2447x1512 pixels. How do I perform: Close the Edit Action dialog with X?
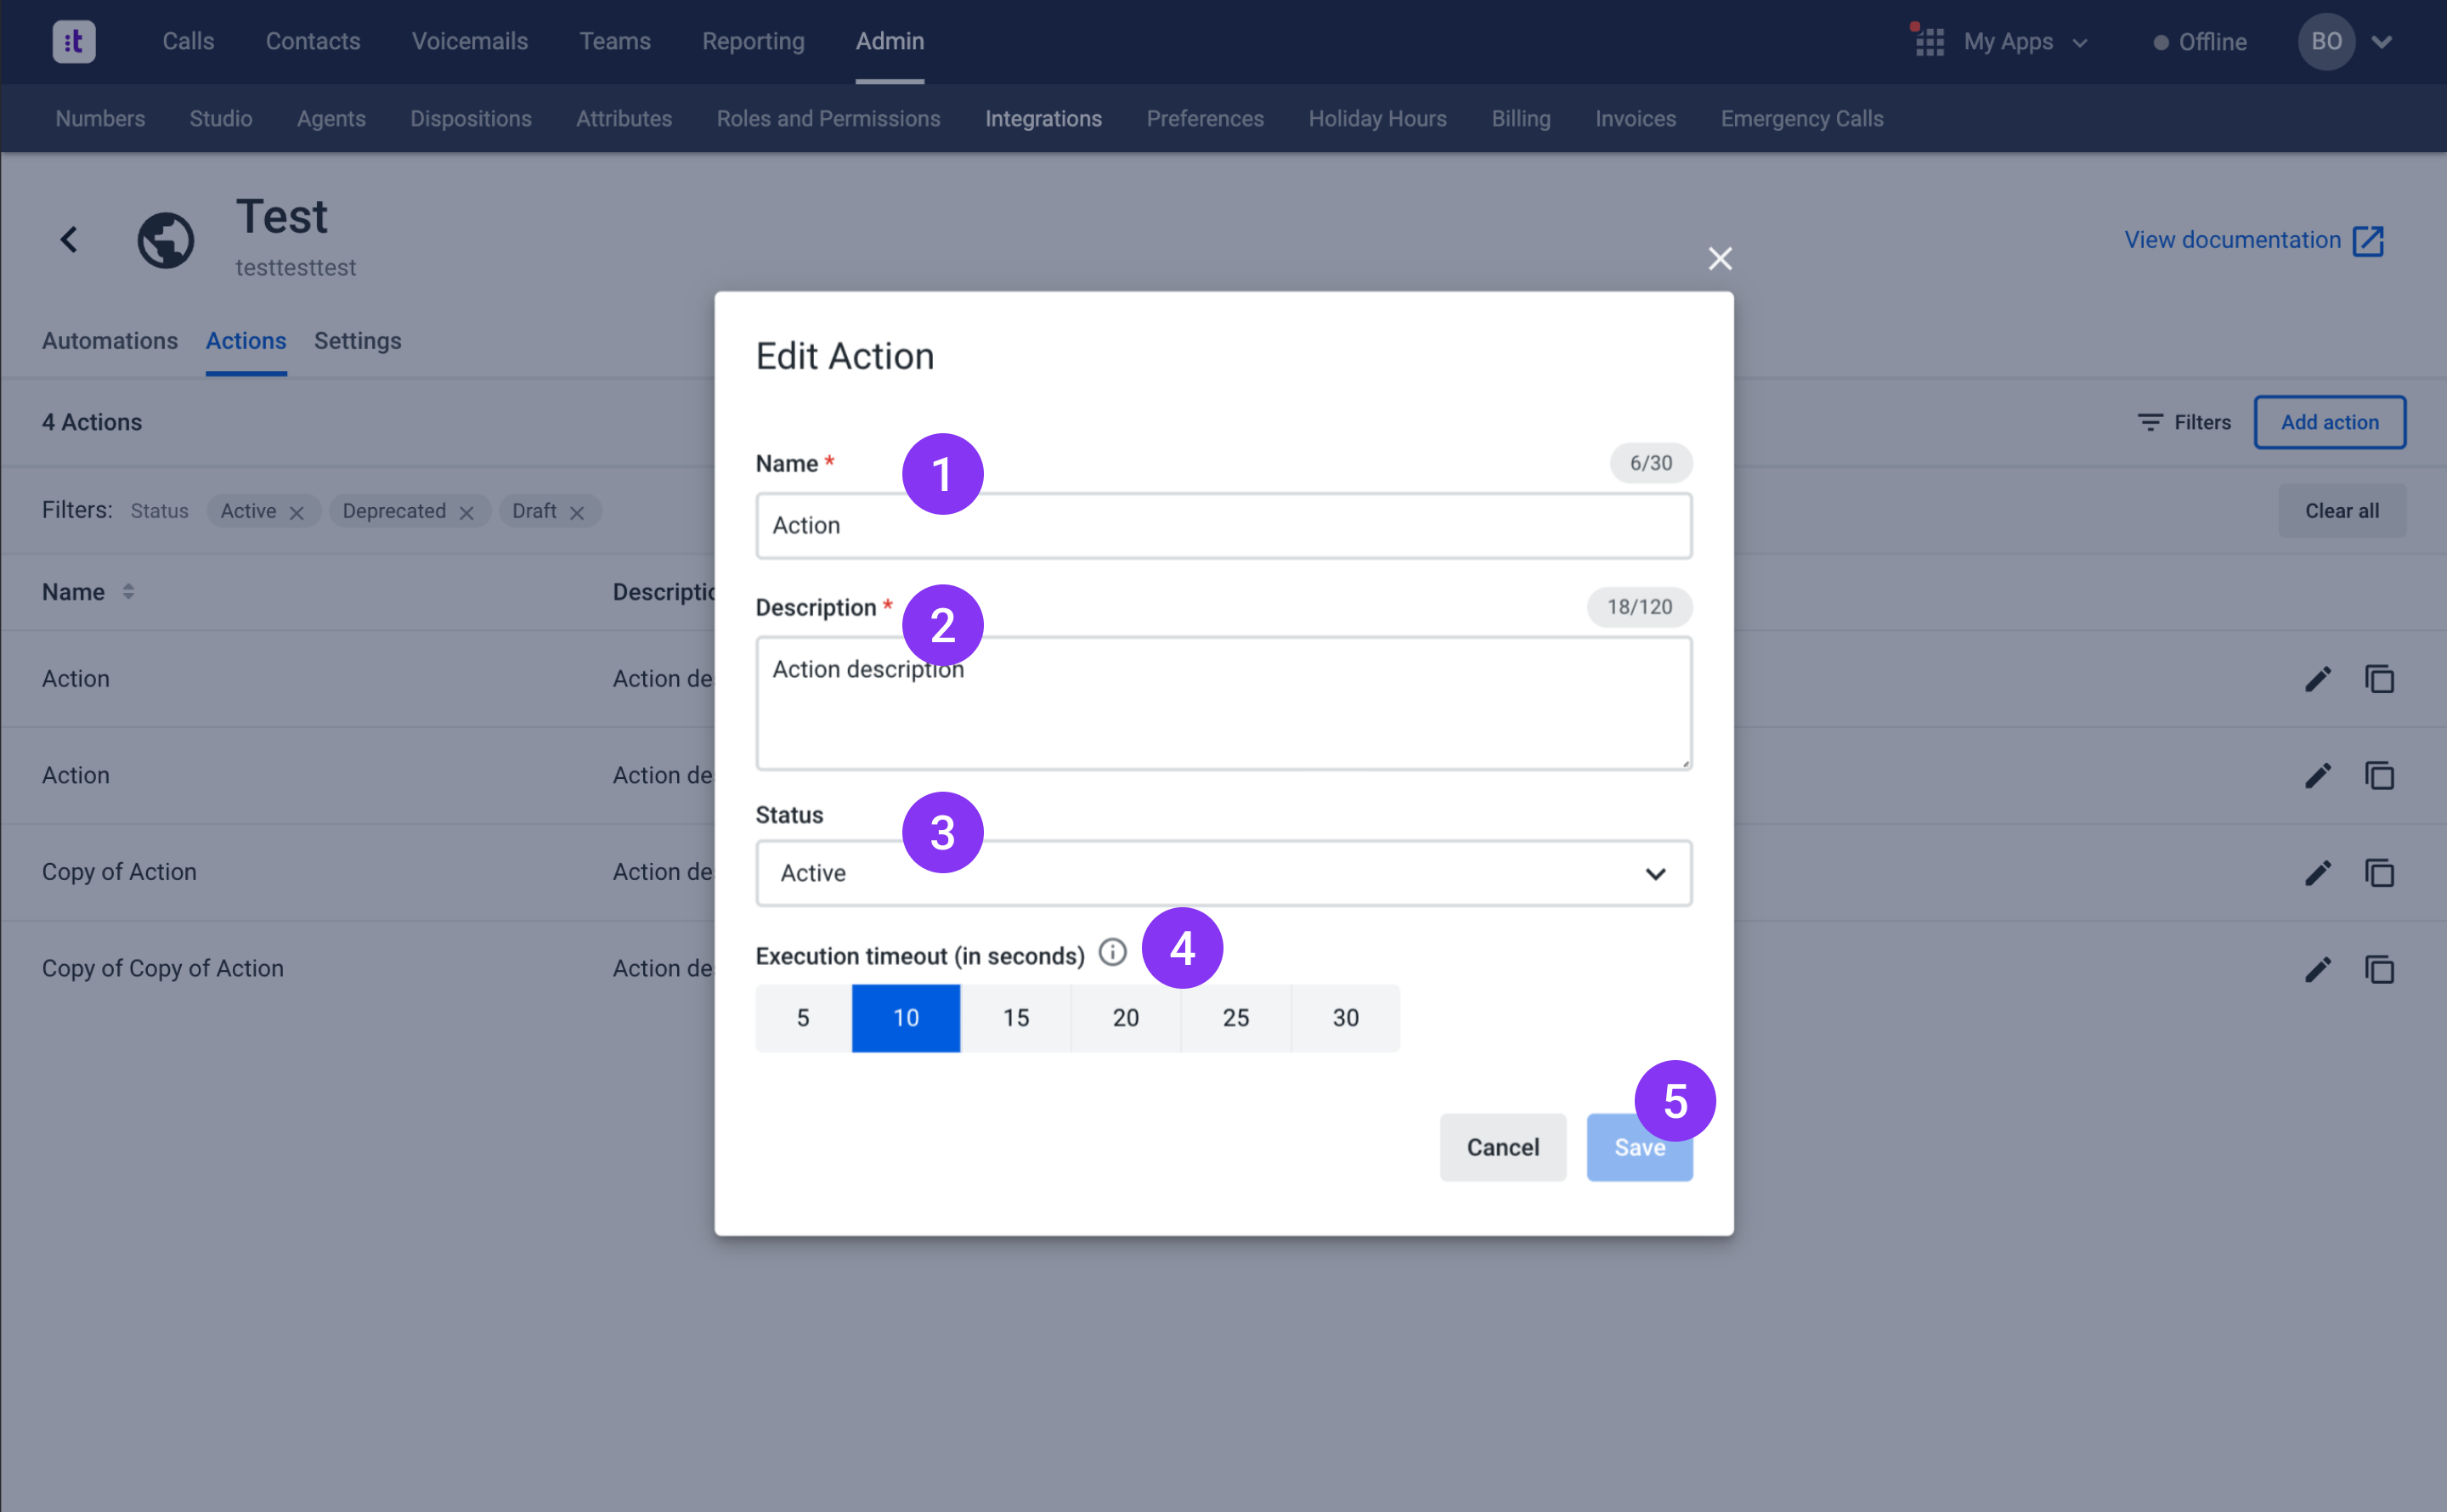point(1719,259)
